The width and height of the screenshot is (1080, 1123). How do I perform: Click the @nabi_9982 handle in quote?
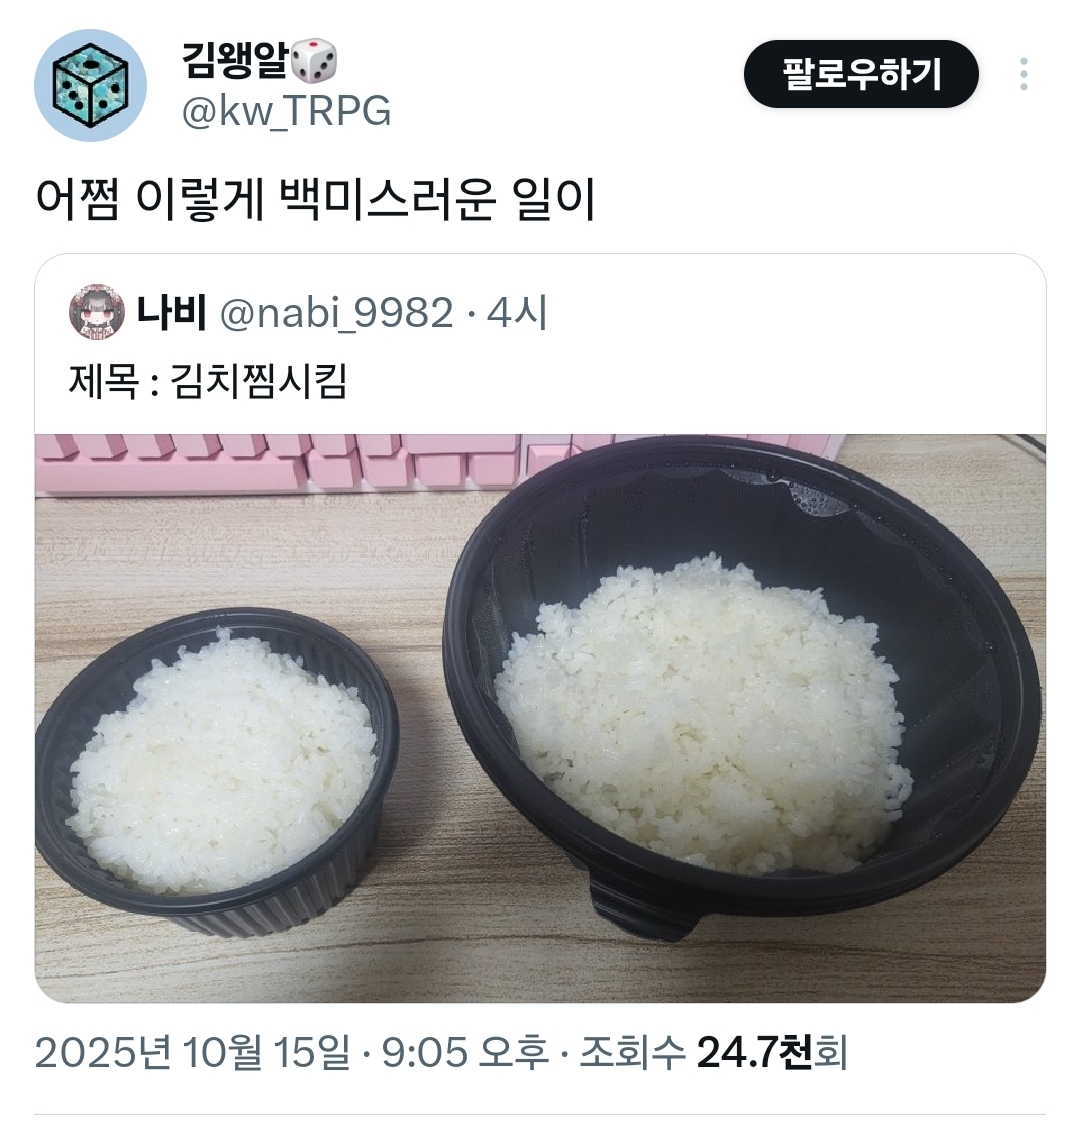coord(336,313)
